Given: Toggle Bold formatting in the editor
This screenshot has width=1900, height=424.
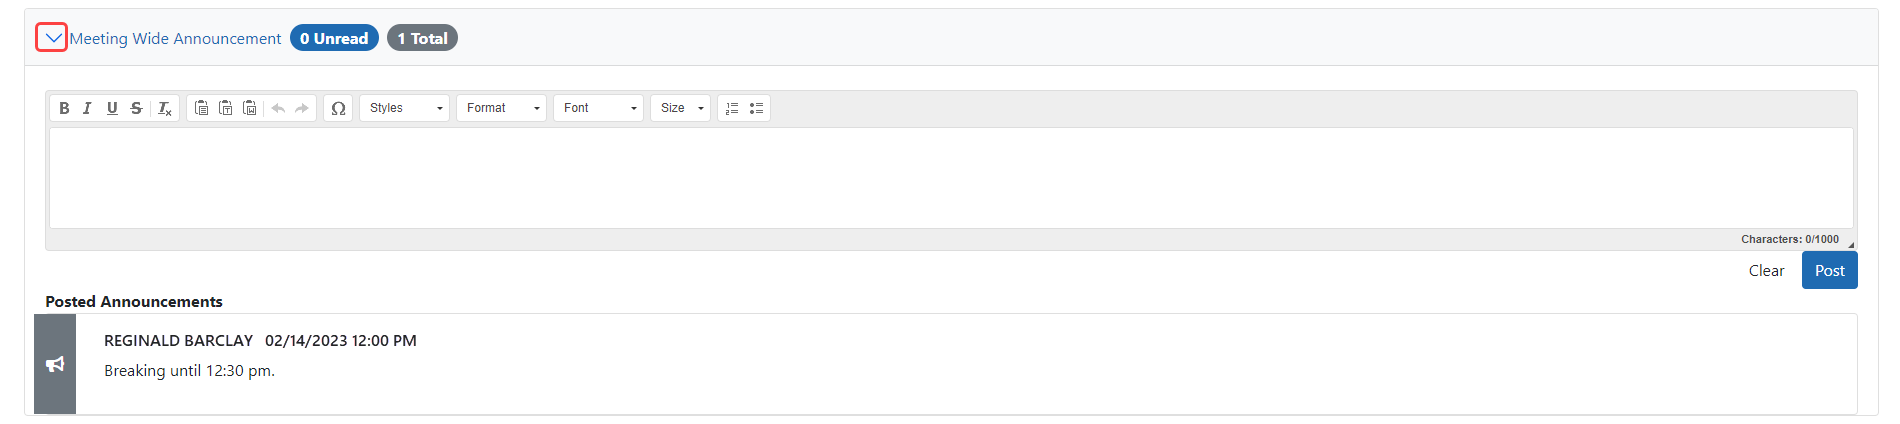Looking at the screenshot, I should [x=64, y=108].
